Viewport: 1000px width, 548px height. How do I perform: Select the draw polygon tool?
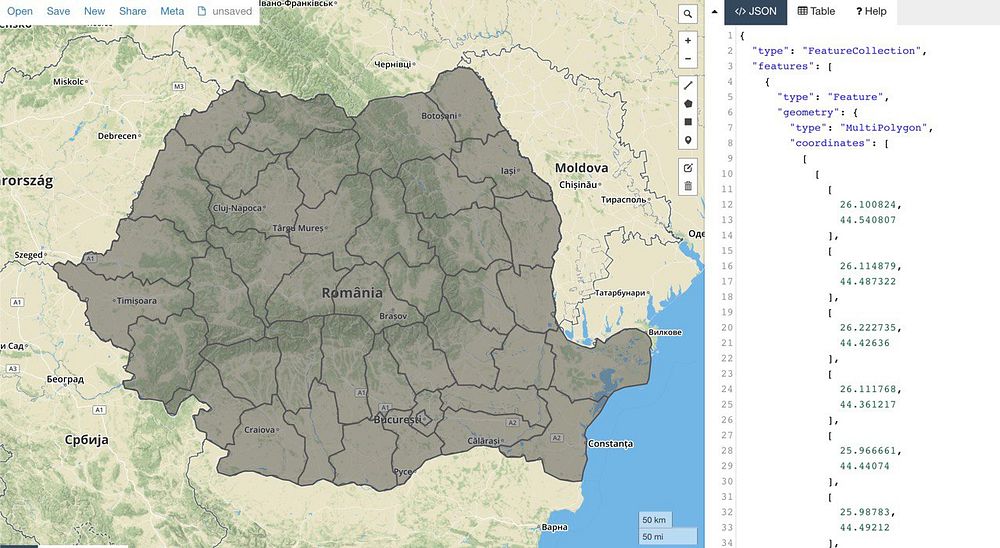pyautogui.click(x=688, y=103)
